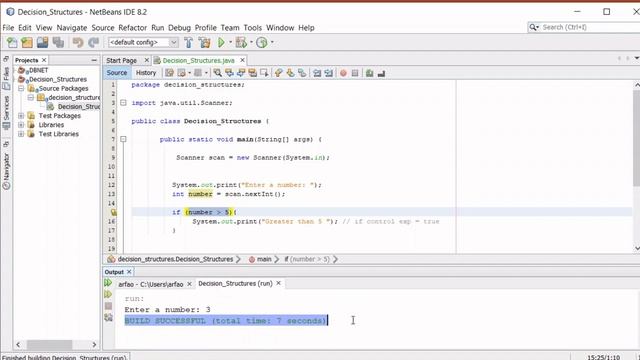This screenshot has width=640, height=360.
Task: Click the New Project toolbar icon
Action: coord(27,42)
